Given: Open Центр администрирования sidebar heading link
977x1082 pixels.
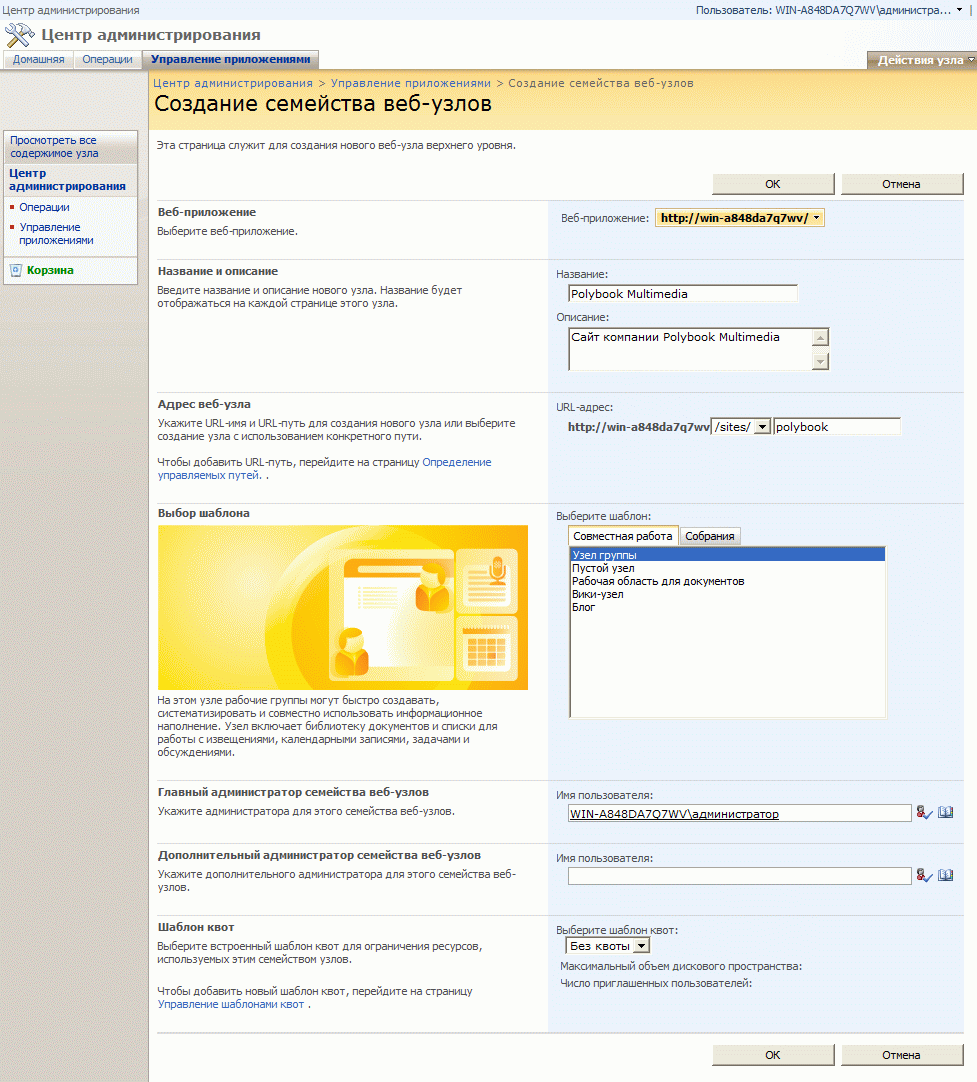Looking at the screenshot, I should point(67,179).
